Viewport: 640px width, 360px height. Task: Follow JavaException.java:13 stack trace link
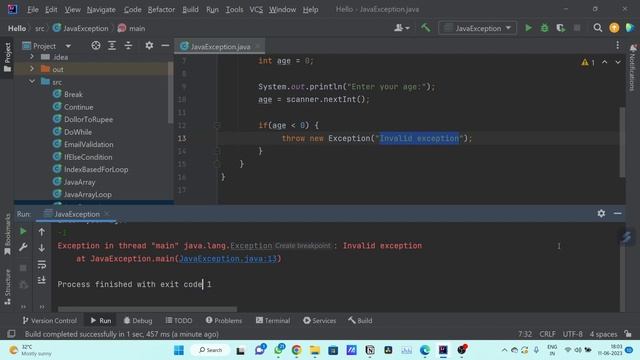(x=228, y=259)
